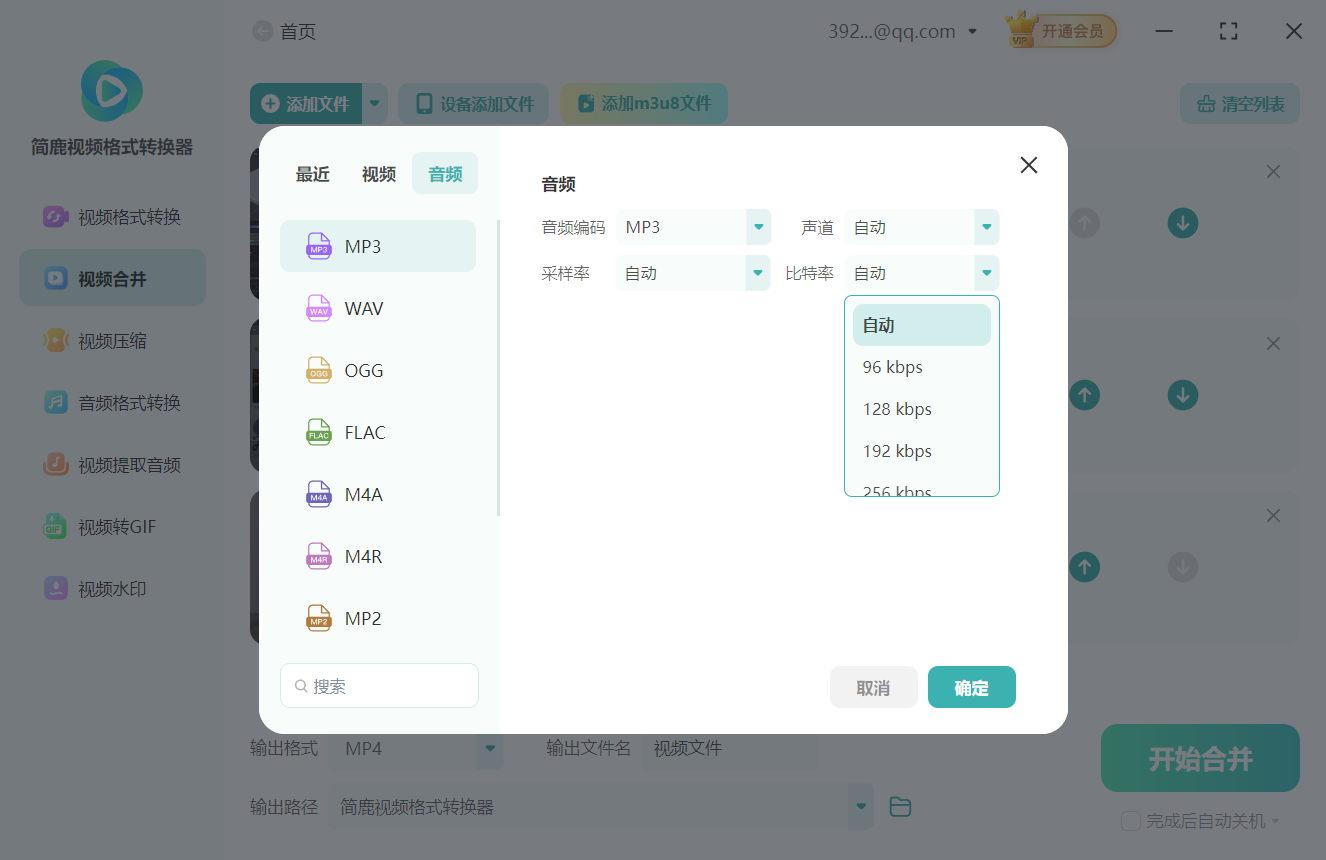The width and height of the screenshot is (1326, 860).
Task: Open the output path folder browser icon
Action: tap(899, 806)
